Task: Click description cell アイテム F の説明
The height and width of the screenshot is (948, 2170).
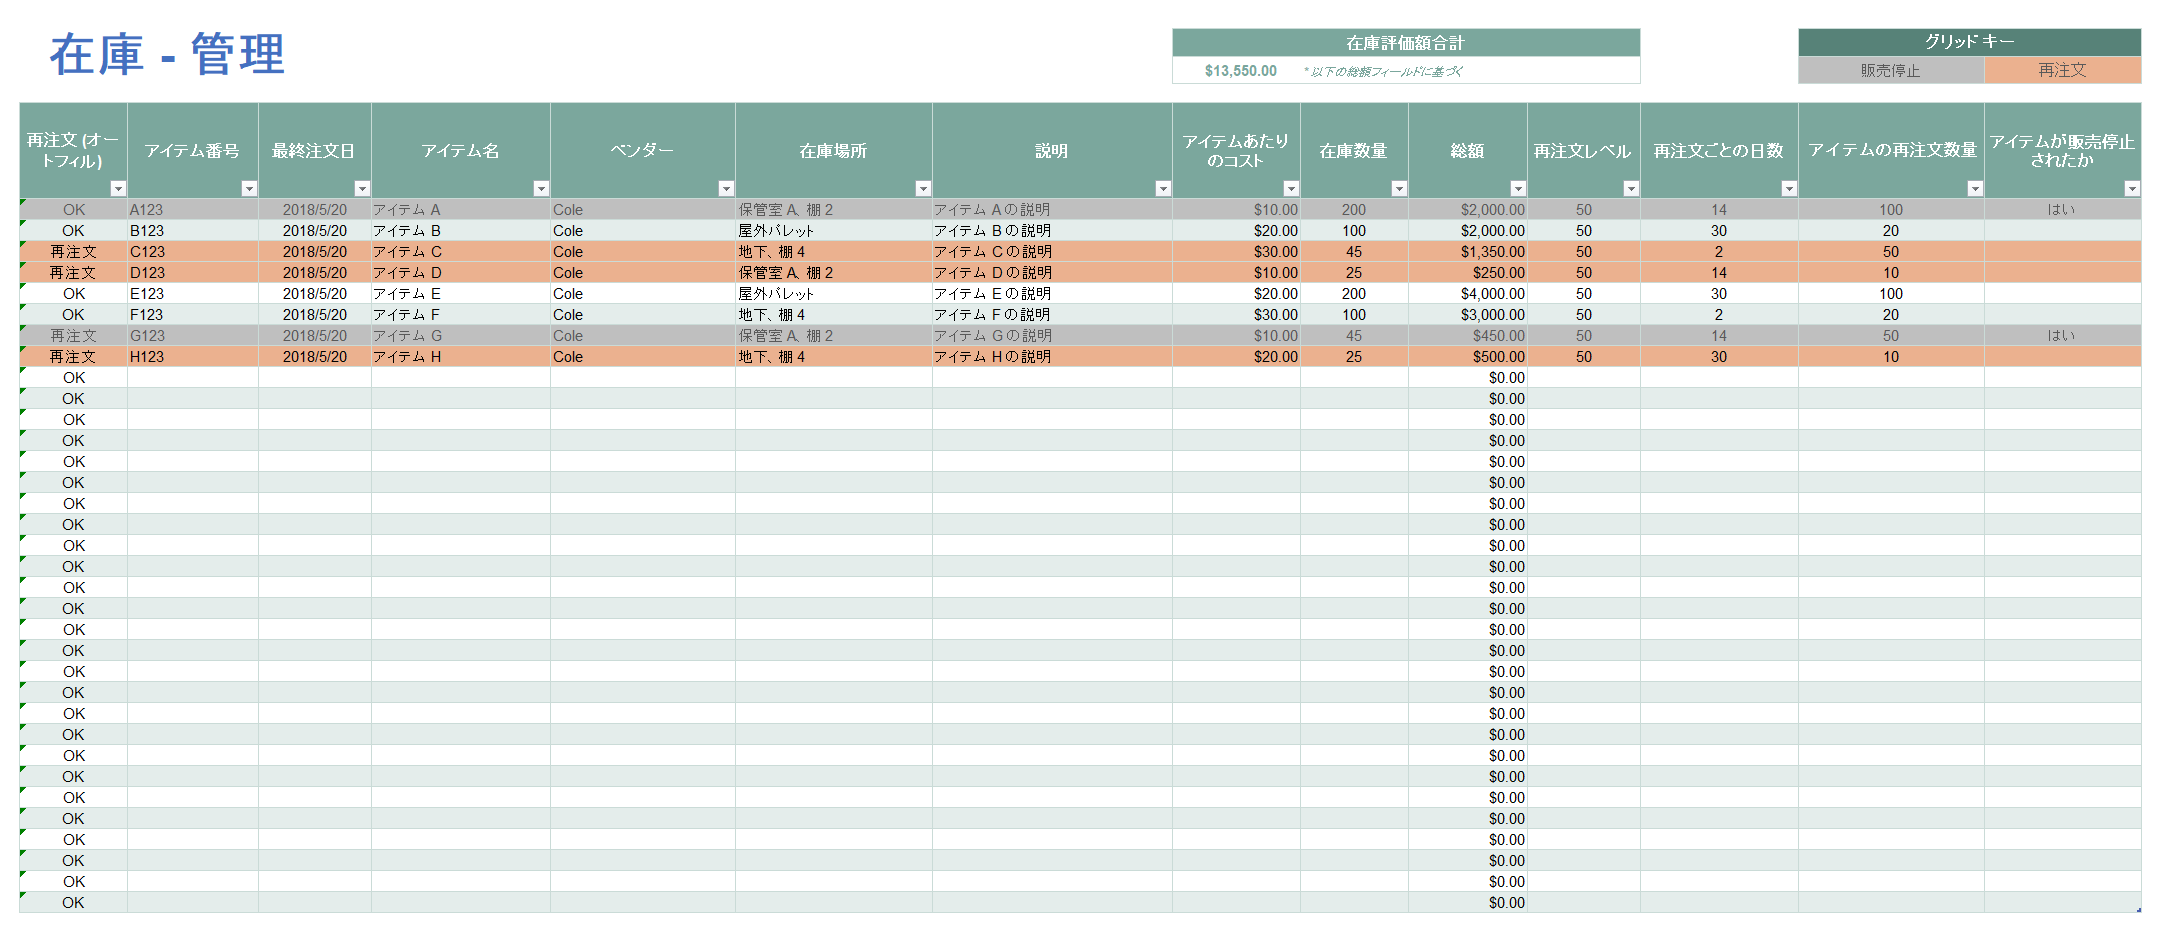Action: click(1052, 315)
